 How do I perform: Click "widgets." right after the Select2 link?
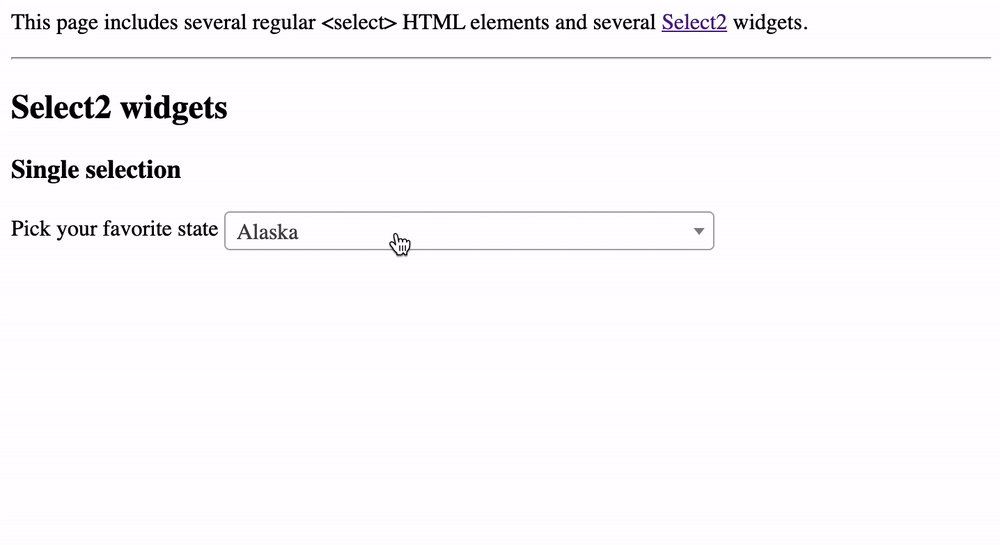(x=770, y=22)
